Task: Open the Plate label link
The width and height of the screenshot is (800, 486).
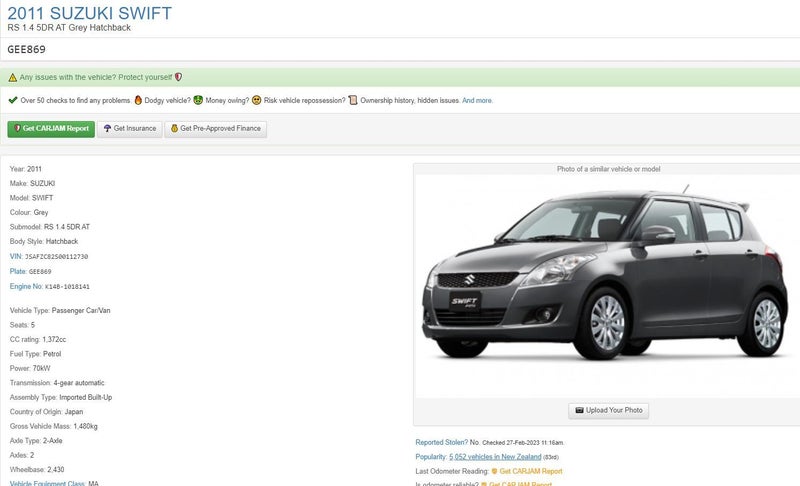Action: click(17, 271)
